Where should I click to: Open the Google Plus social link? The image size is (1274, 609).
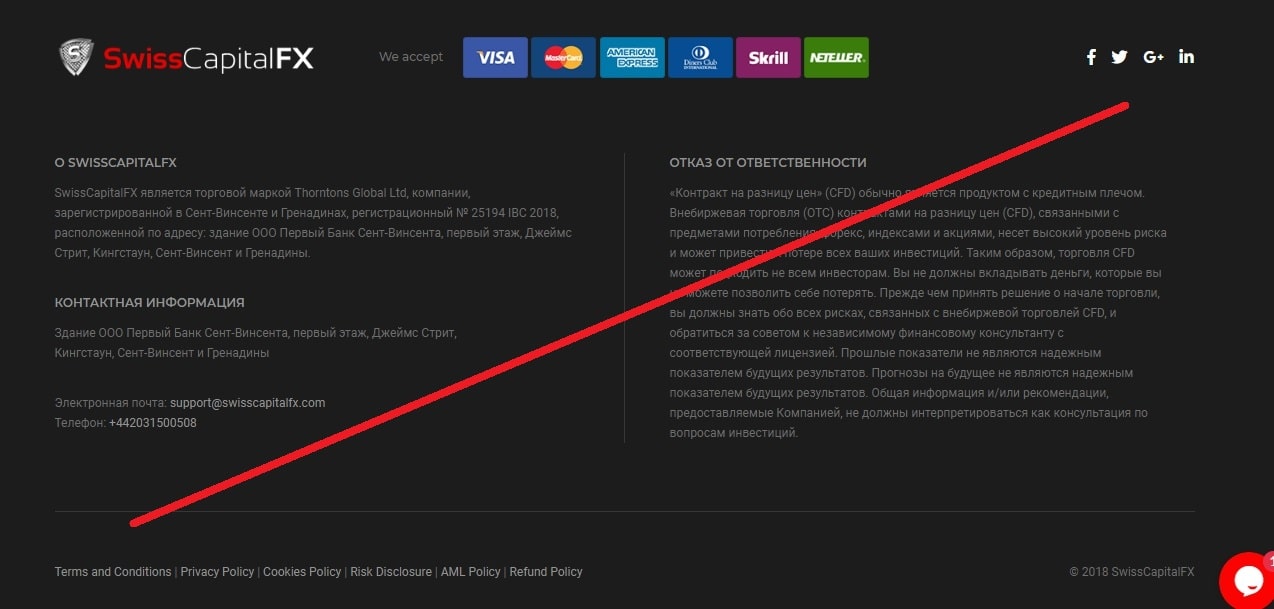[x=1153, y=57]
